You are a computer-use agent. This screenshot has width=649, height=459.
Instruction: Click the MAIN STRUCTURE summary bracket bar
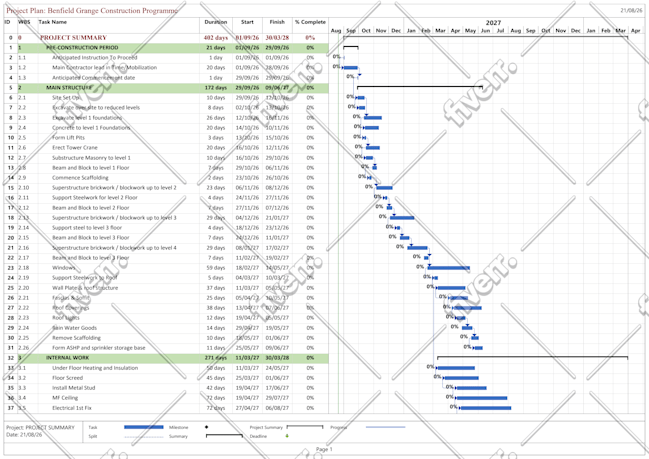click(420, 87)
